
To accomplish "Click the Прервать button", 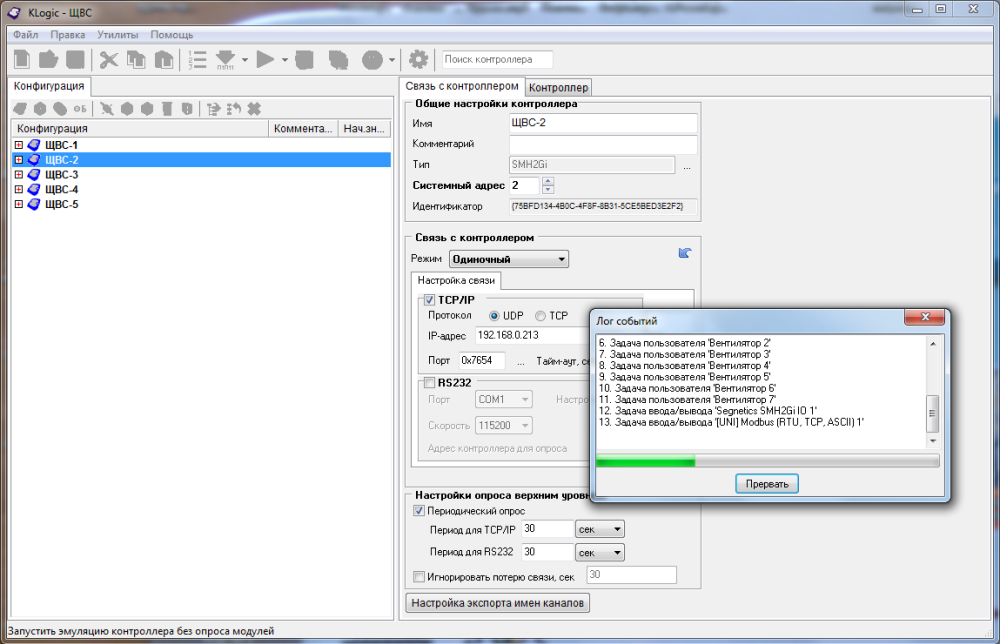I will point(767,484).
